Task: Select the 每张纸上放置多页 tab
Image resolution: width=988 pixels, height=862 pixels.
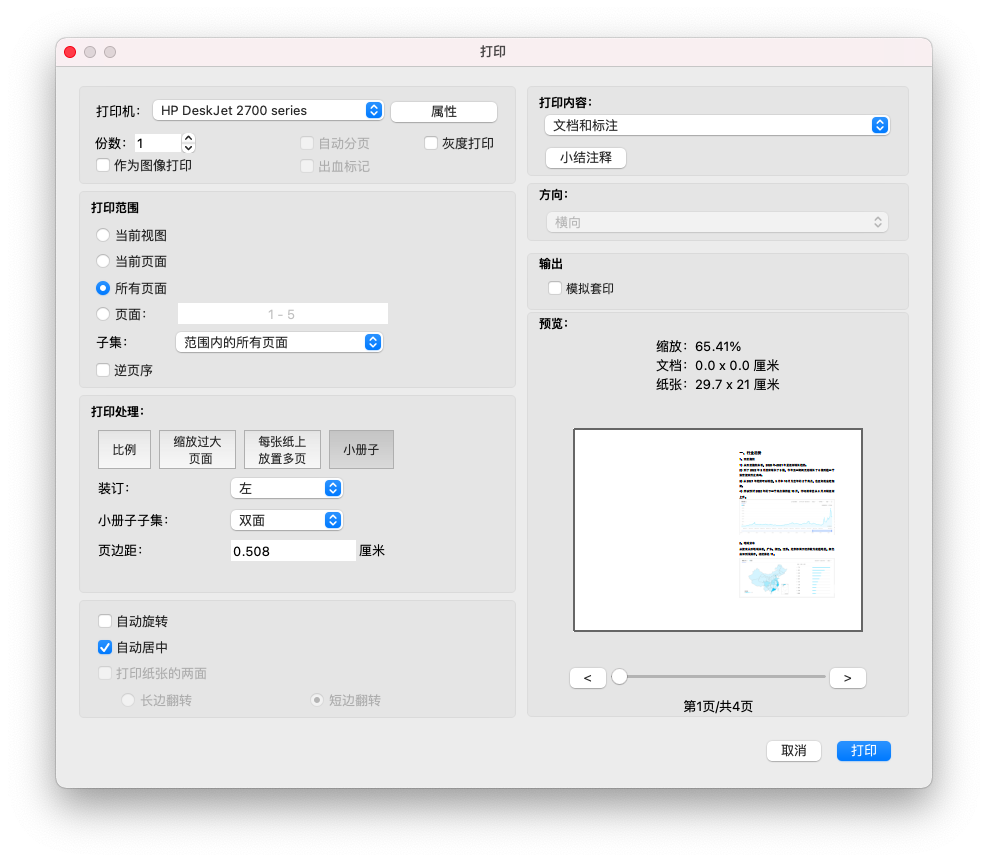Action: 282,450
